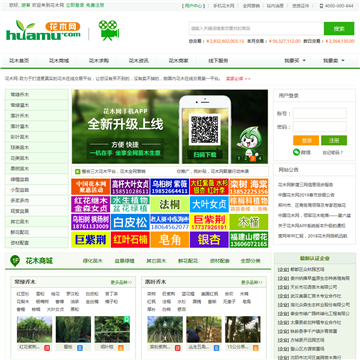Open the 线下服务 nav item

(x=218, y=61)
